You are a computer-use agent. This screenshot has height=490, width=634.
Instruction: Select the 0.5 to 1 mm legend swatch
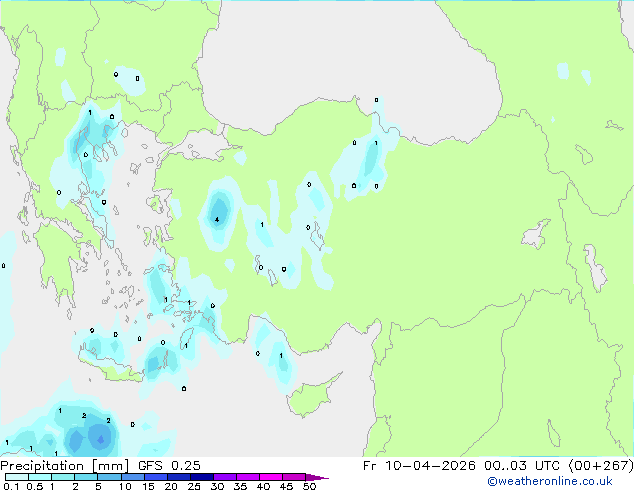tap(40, 477)
